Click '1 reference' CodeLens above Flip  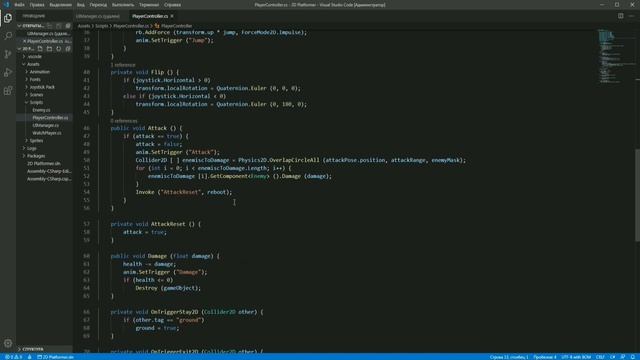(123, 65)
